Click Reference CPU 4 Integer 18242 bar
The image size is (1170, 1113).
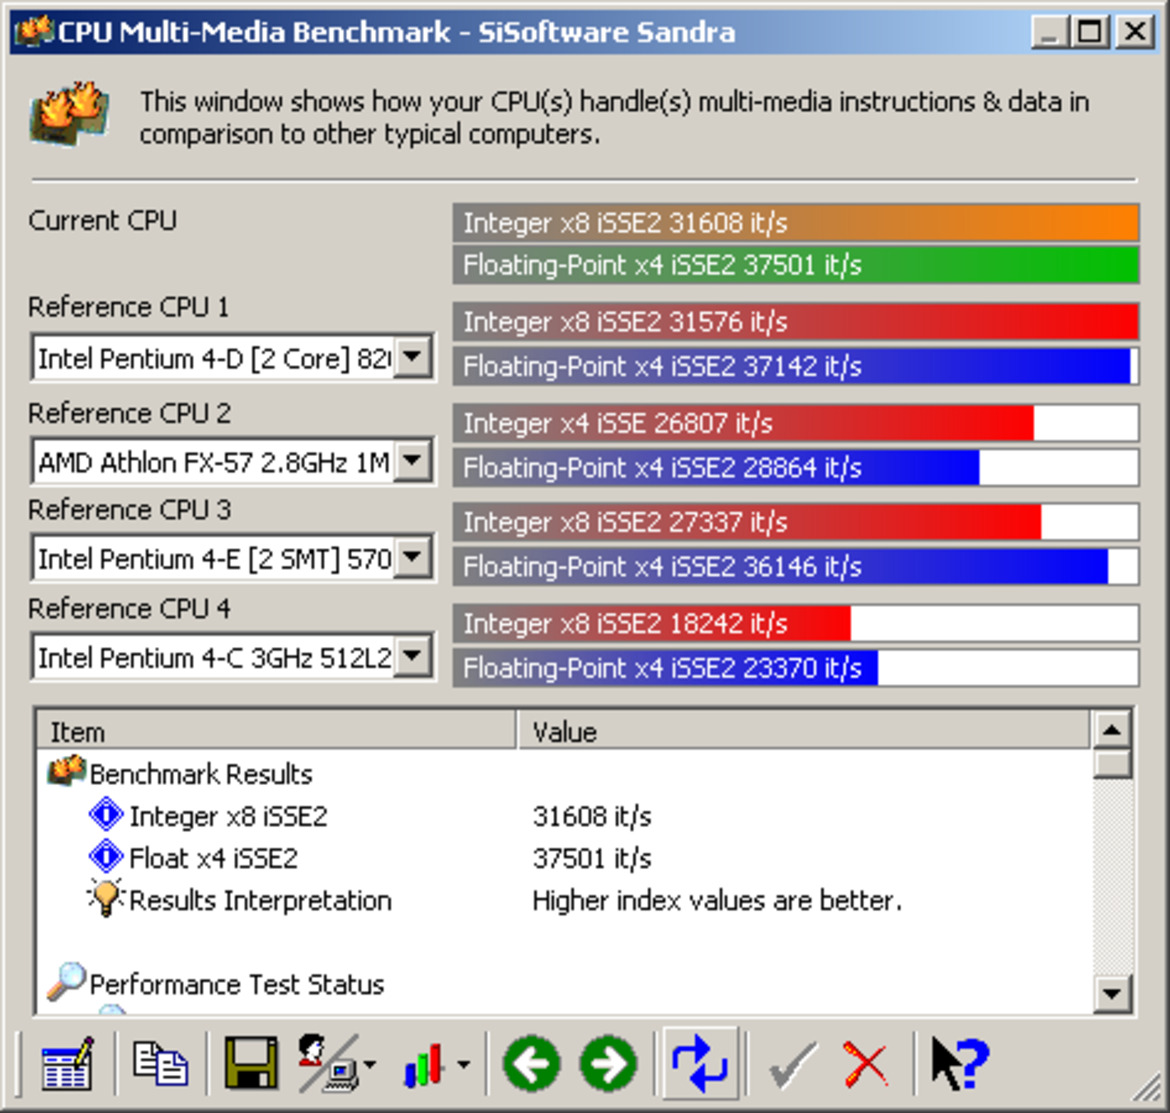point(795,623)
